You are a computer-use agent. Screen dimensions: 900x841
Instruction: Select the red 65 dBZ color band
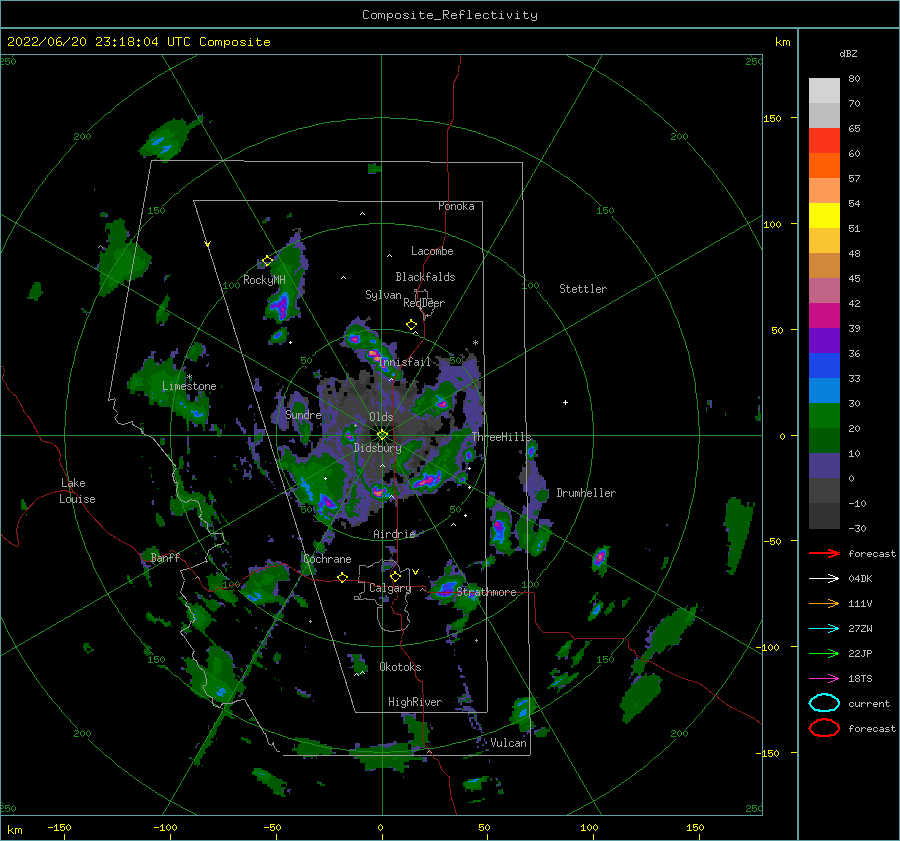(x=824, y=141)
